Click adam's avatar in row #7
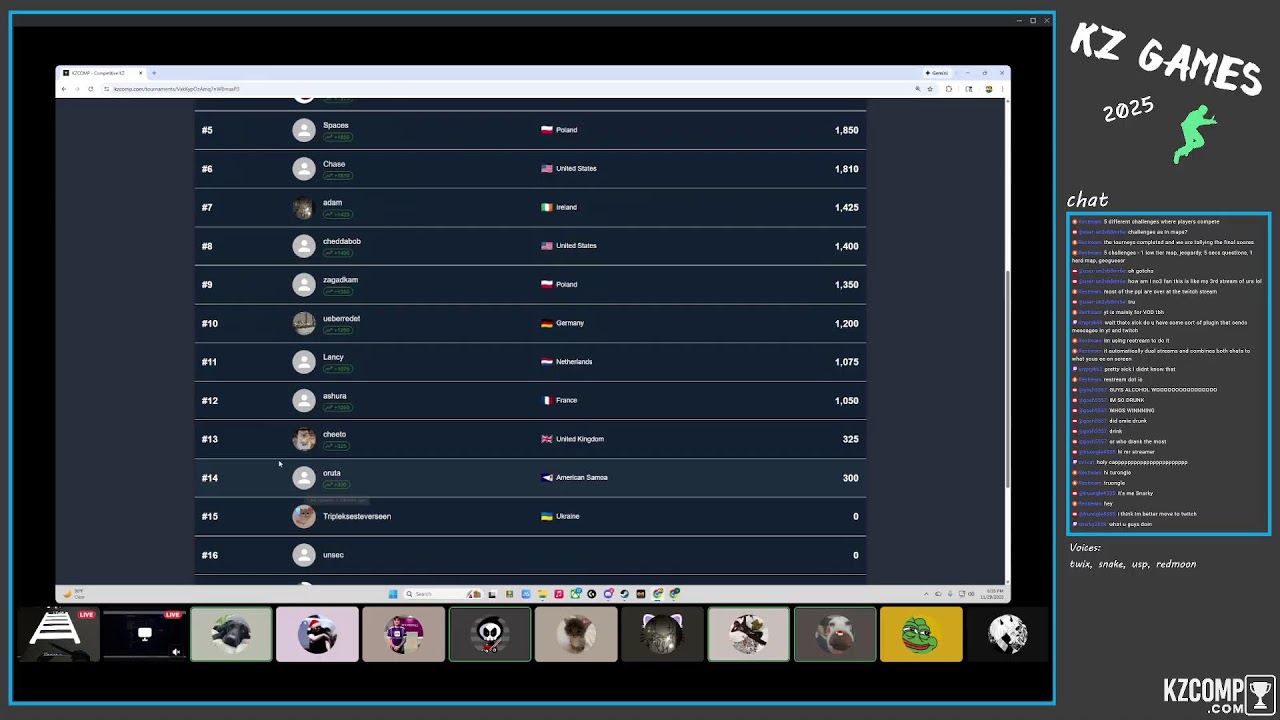This screenshot has width=1280, height=720. [304, 207]
